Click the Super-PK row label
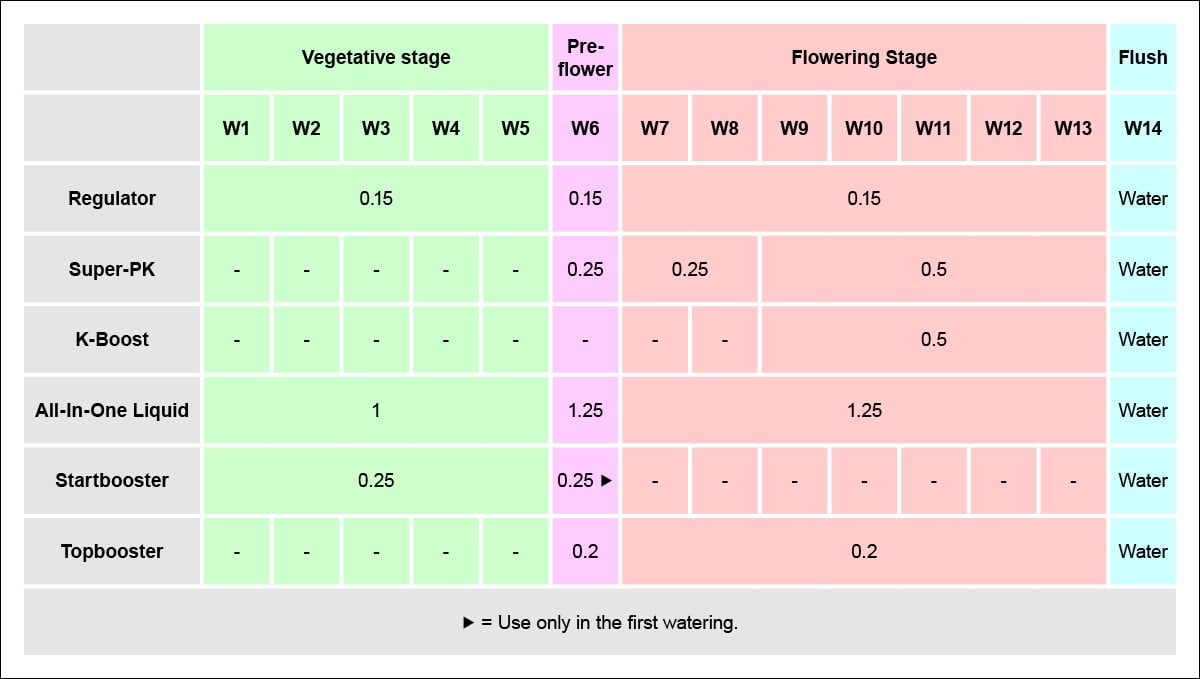This screenshot has width=1200, height=679. pyautogui.click(x=112, y=269)
